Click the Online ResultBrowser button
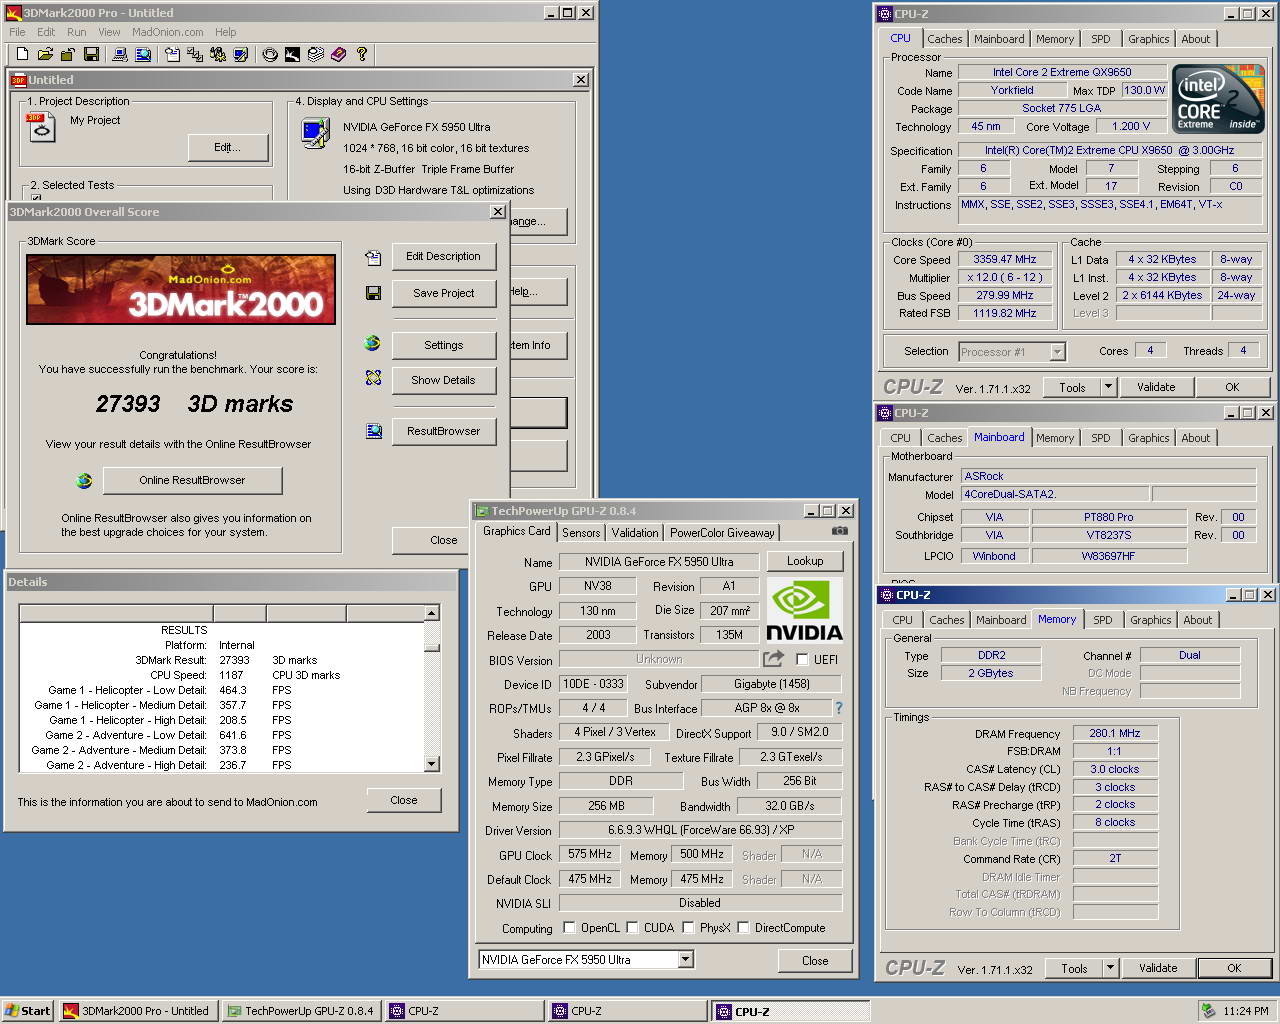Image resolution: width=1280 pixels, height=1024 pixels. 192,480
